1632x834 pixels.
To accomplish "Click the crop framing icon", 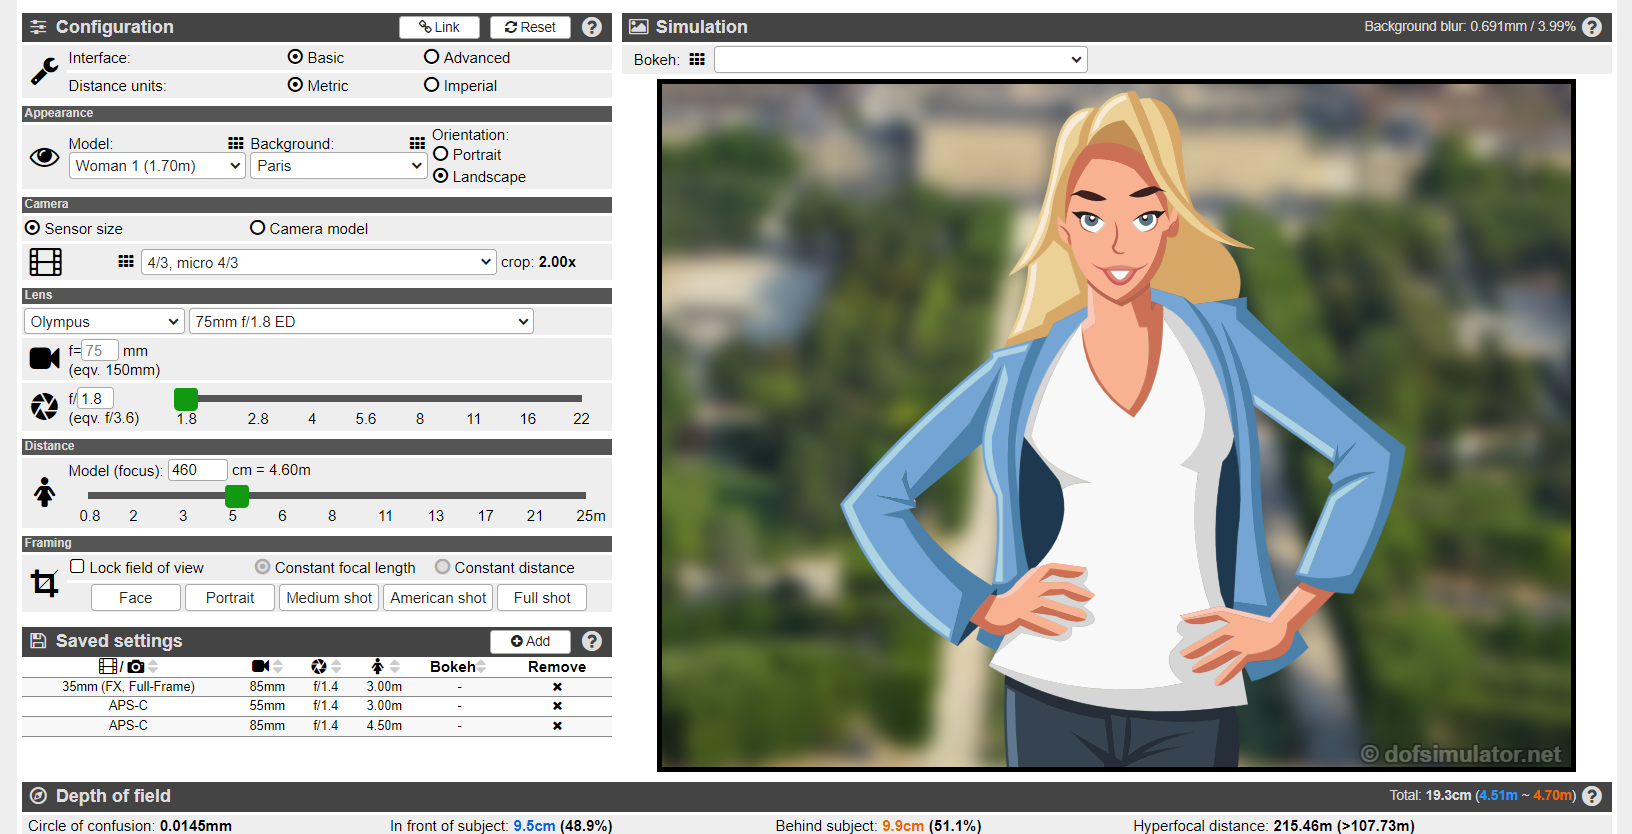I will pyautogui.click(x=44, y=582).
